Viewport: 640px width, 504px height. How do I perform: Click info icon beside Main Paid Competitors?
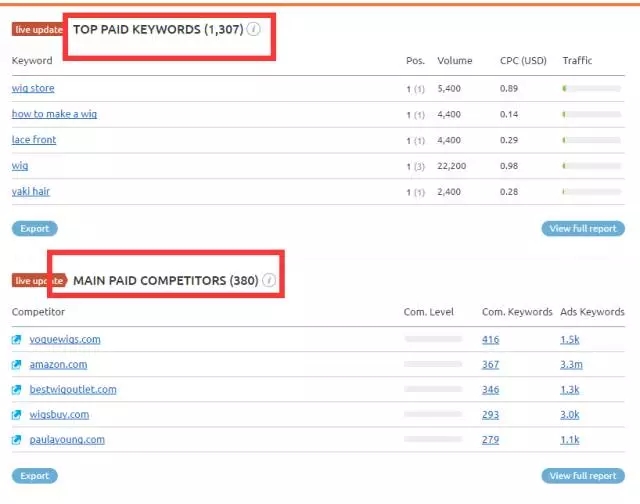click(268, 280)
